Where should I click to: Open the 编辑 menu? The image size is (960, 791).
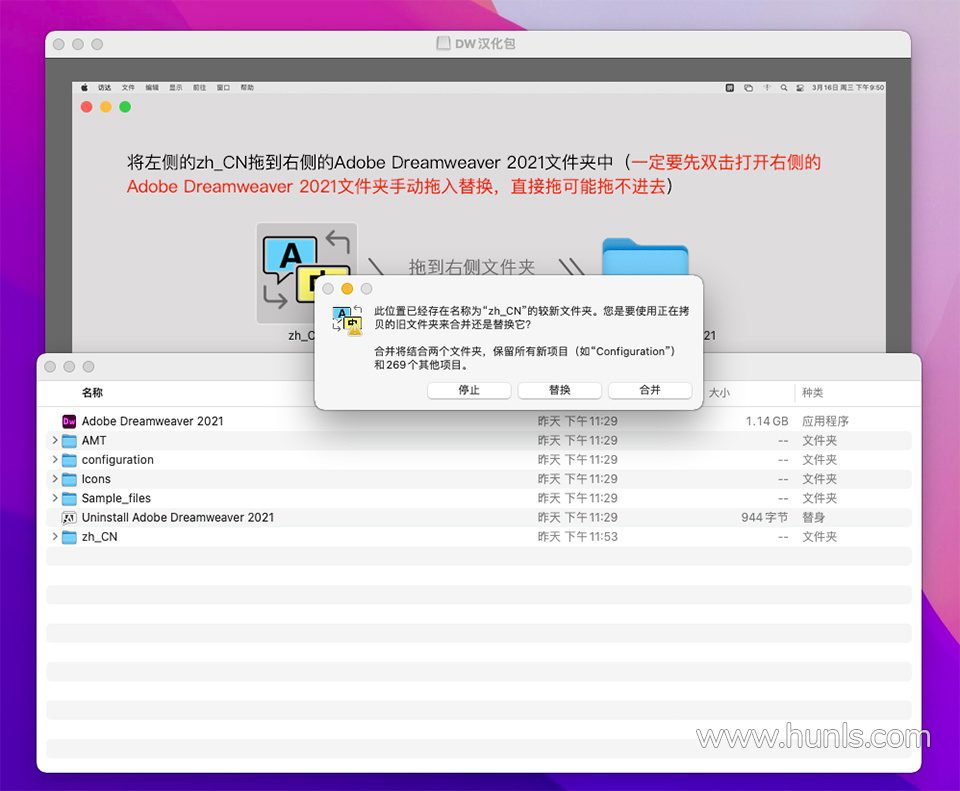[x=152, y=88]
